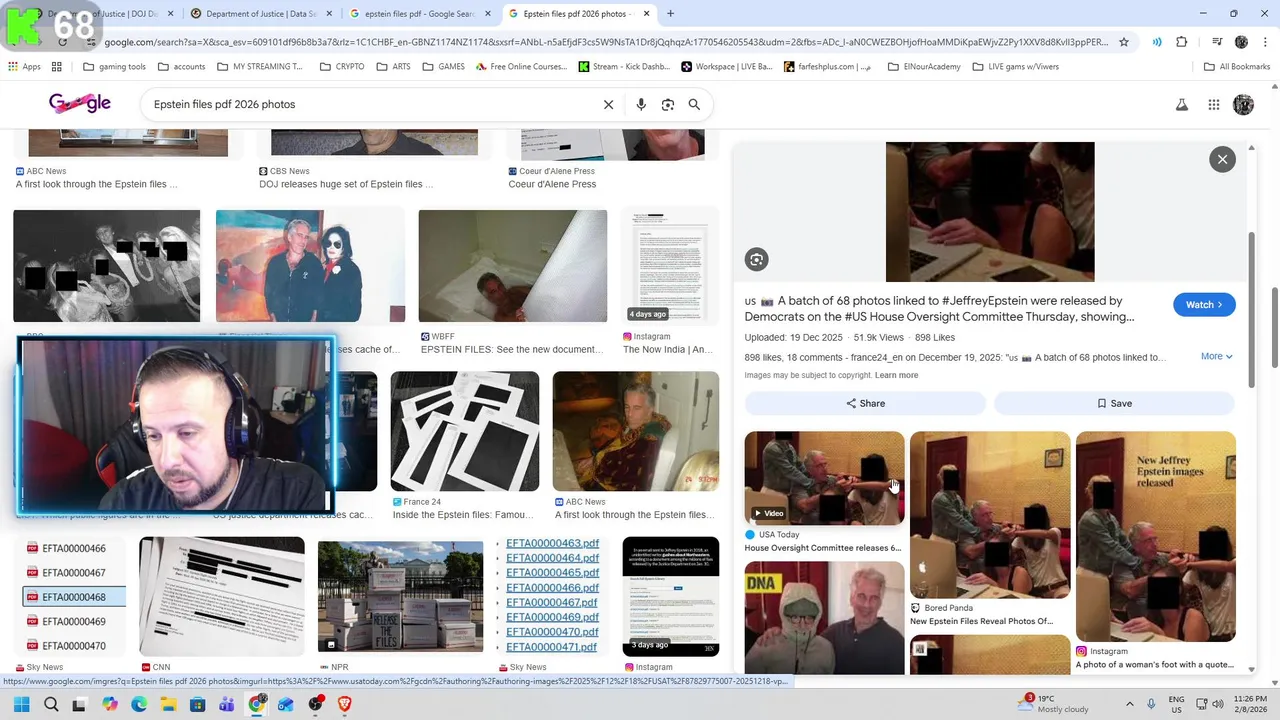
Task: Open the GAMES bookmark folder
Action: click(x=443, y=67)
